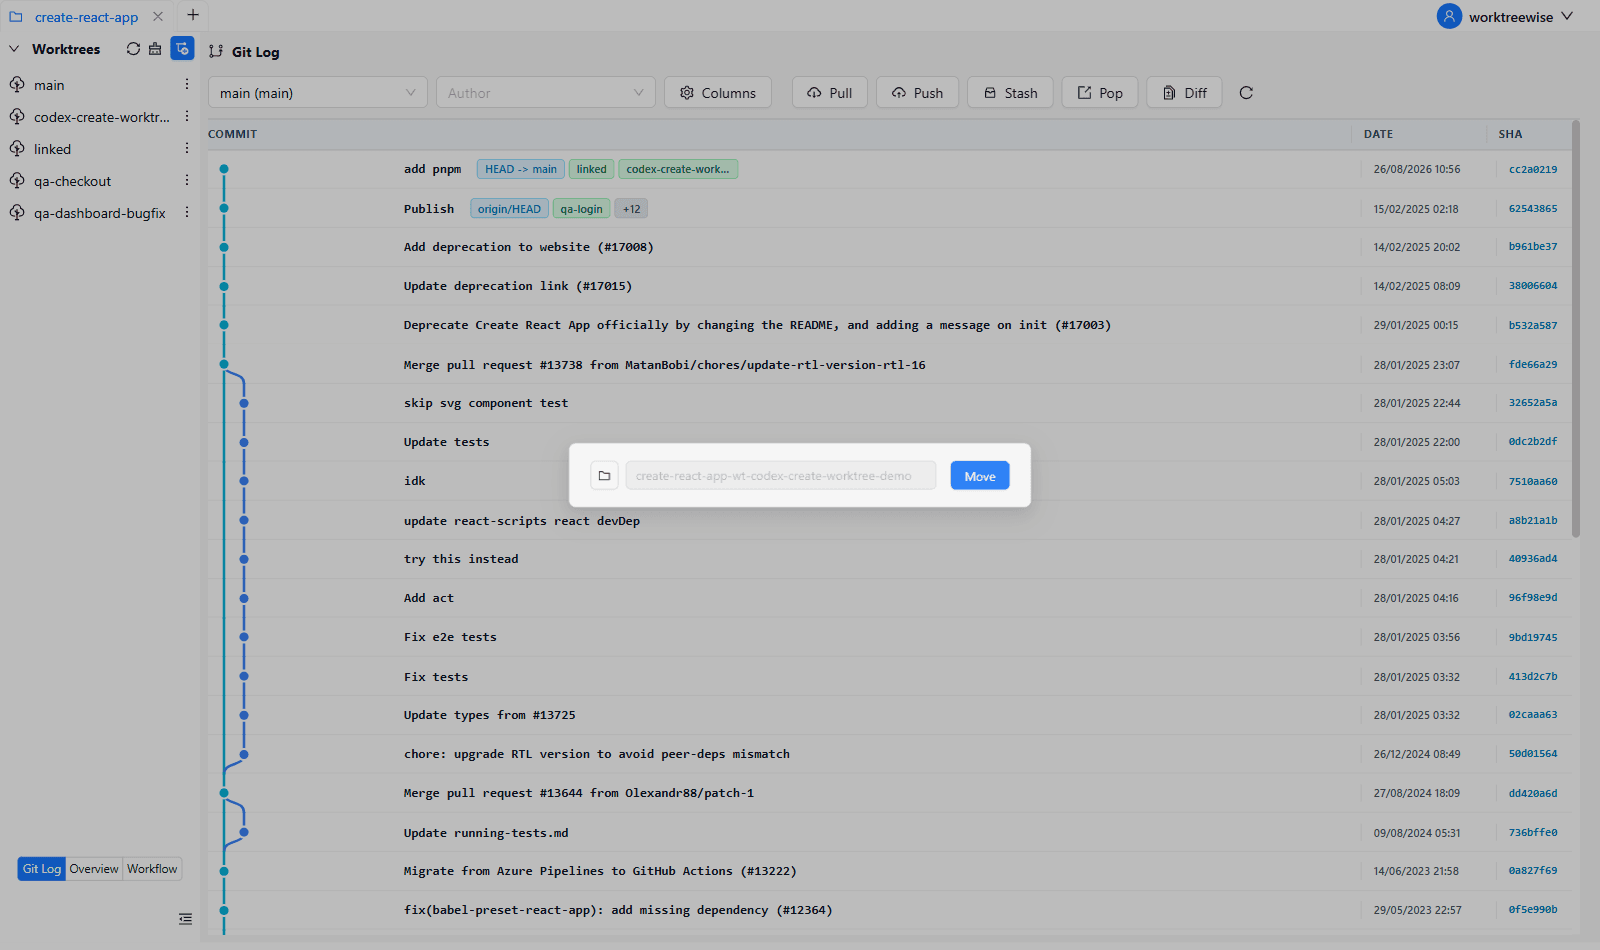Open the worktreewise account dropdown
The width and height of the screenshot is (1600, 950).
click(x=1521, y=17)
